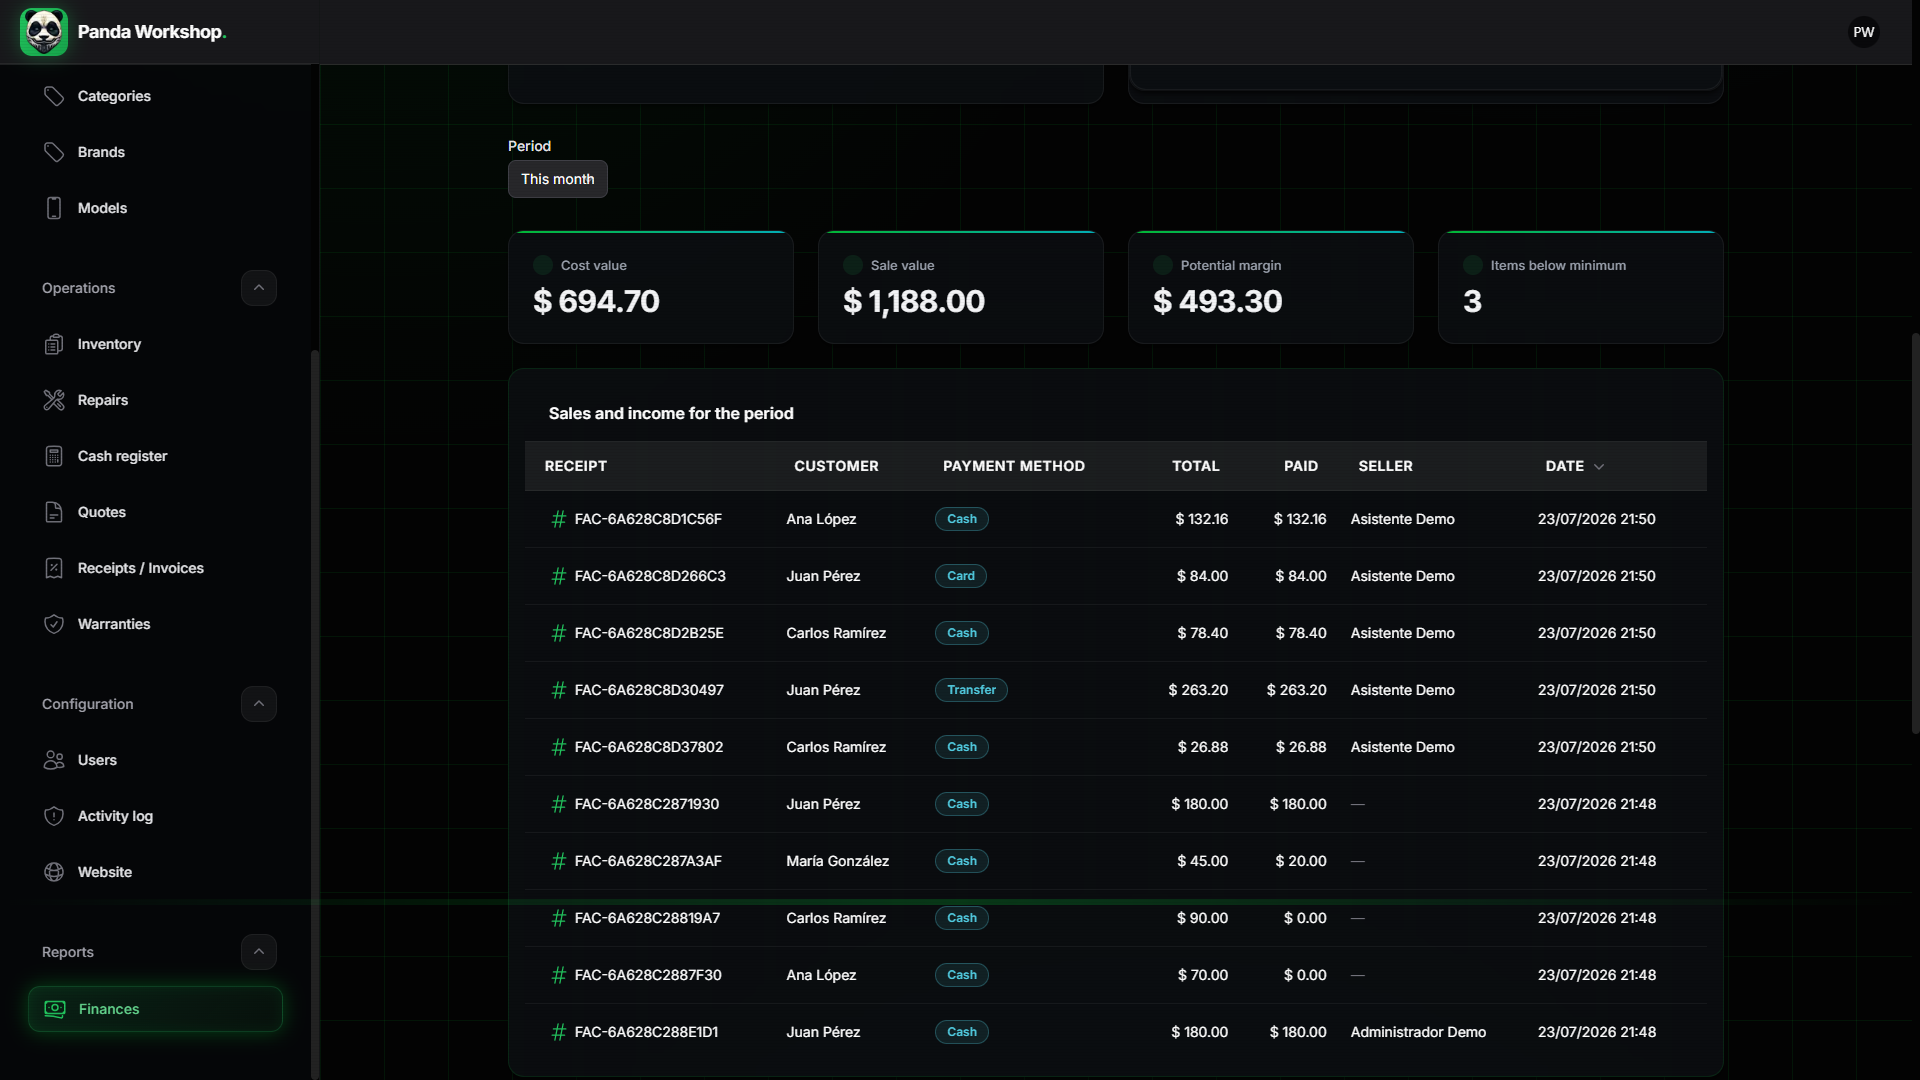Click hash icon for receipt FAC-6A628C287A3AF
Viewport: 1920px width, 1080px height.
point(559,861)
